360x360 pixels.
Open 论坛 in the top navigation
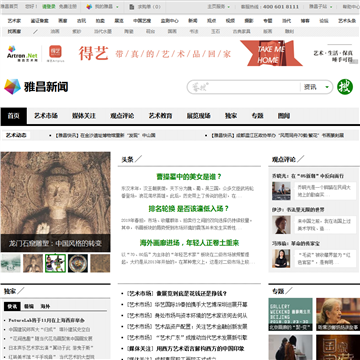point(324,21)
